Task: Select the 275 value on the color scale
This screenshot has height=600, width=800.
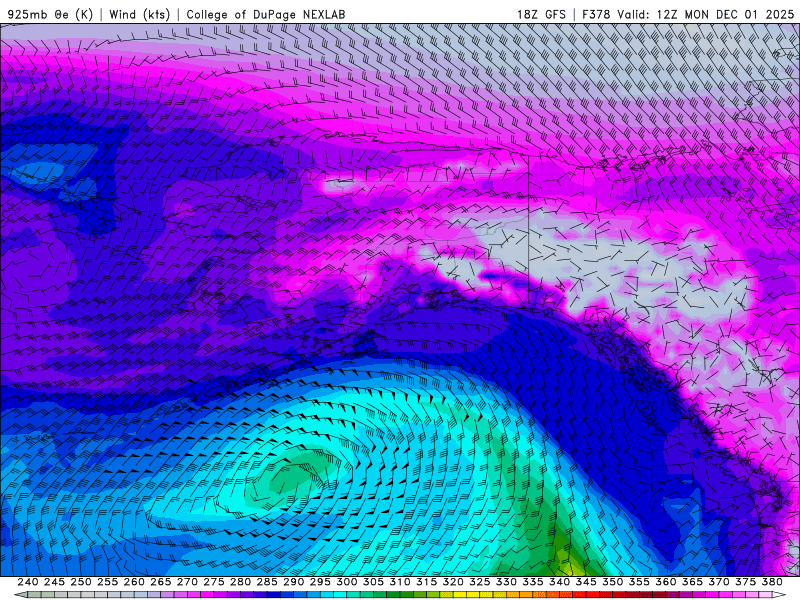Action: click(x=213, y=582)
